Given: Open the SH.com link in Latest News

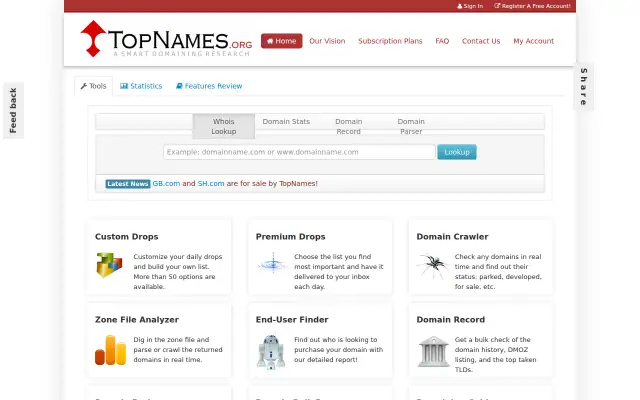Looking at the screenshot, I should pyautogui.click(x=211, y=184).
